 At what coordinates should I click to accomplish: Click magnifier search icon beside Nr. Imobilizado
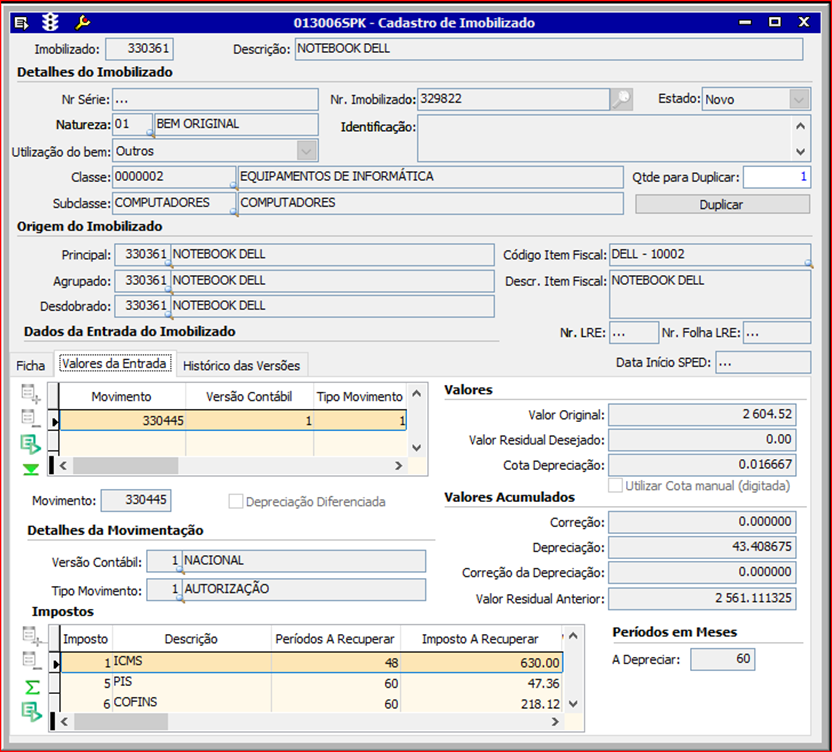pos(622,99)
